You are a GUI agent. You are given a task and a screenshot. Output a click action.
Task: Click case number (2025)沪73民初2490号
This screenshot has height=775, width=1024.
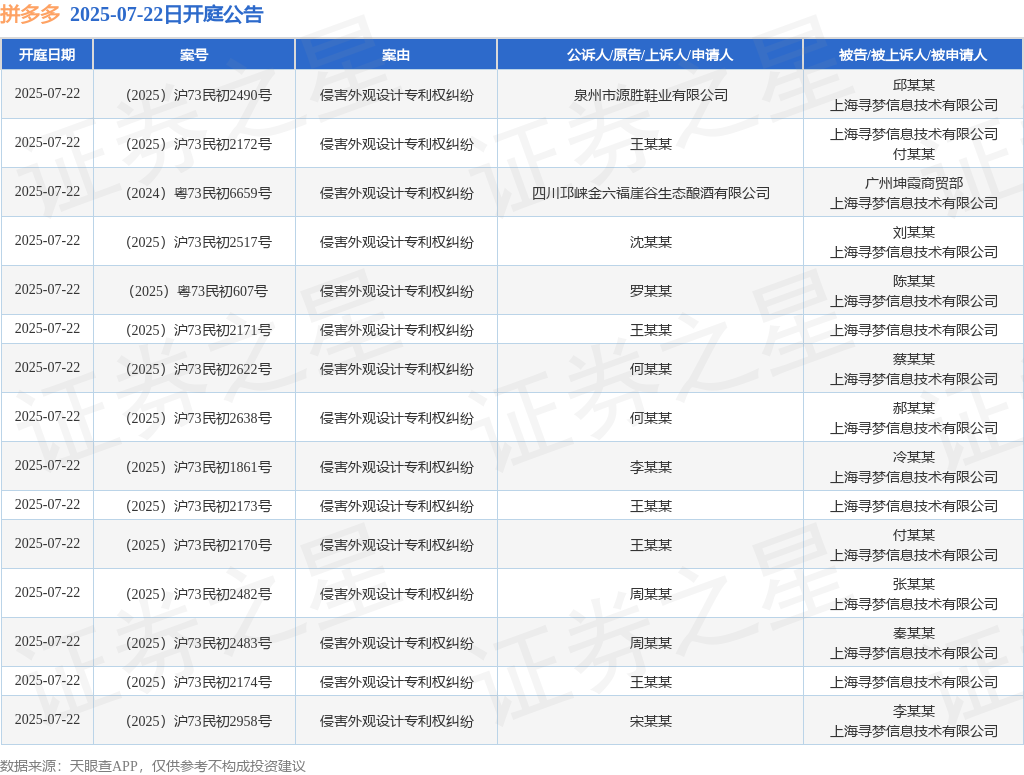click(x=199, y=95)
